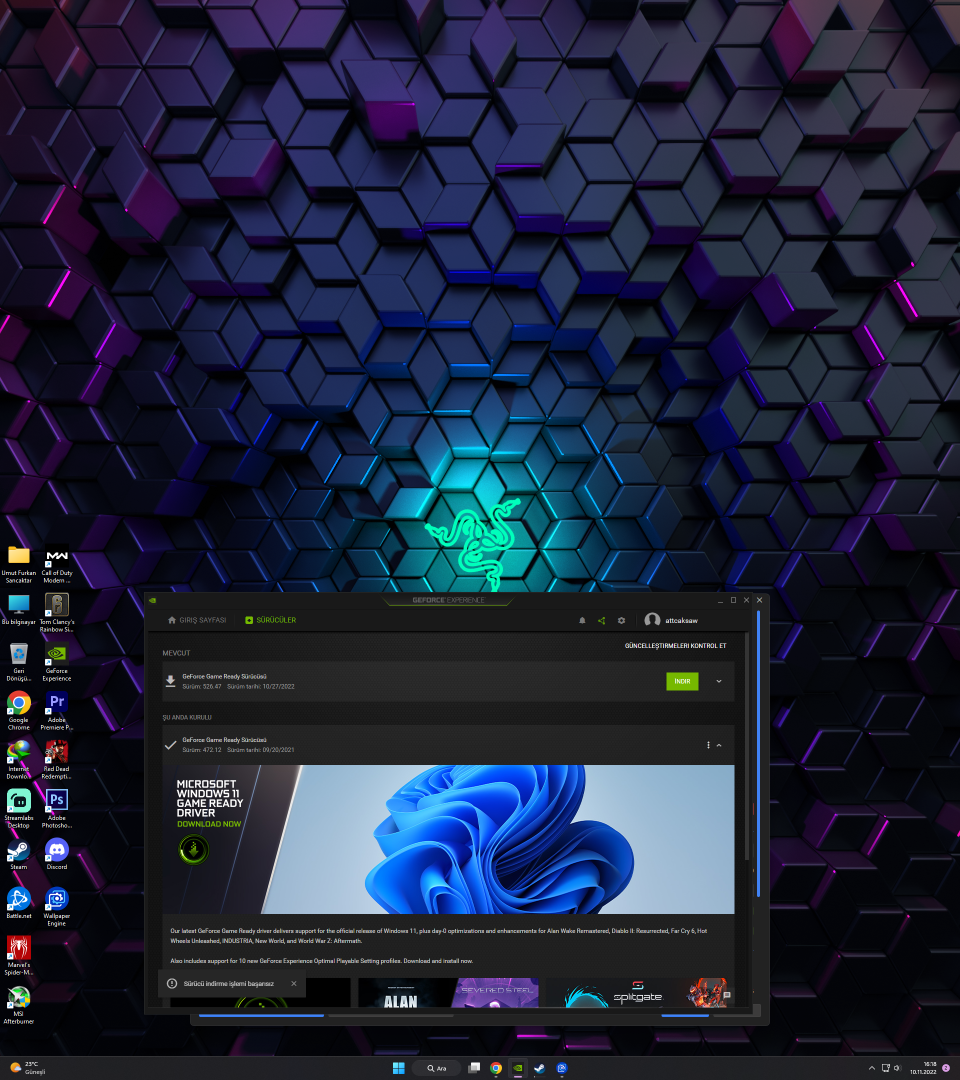Click the green share icon

coord(601,621)
